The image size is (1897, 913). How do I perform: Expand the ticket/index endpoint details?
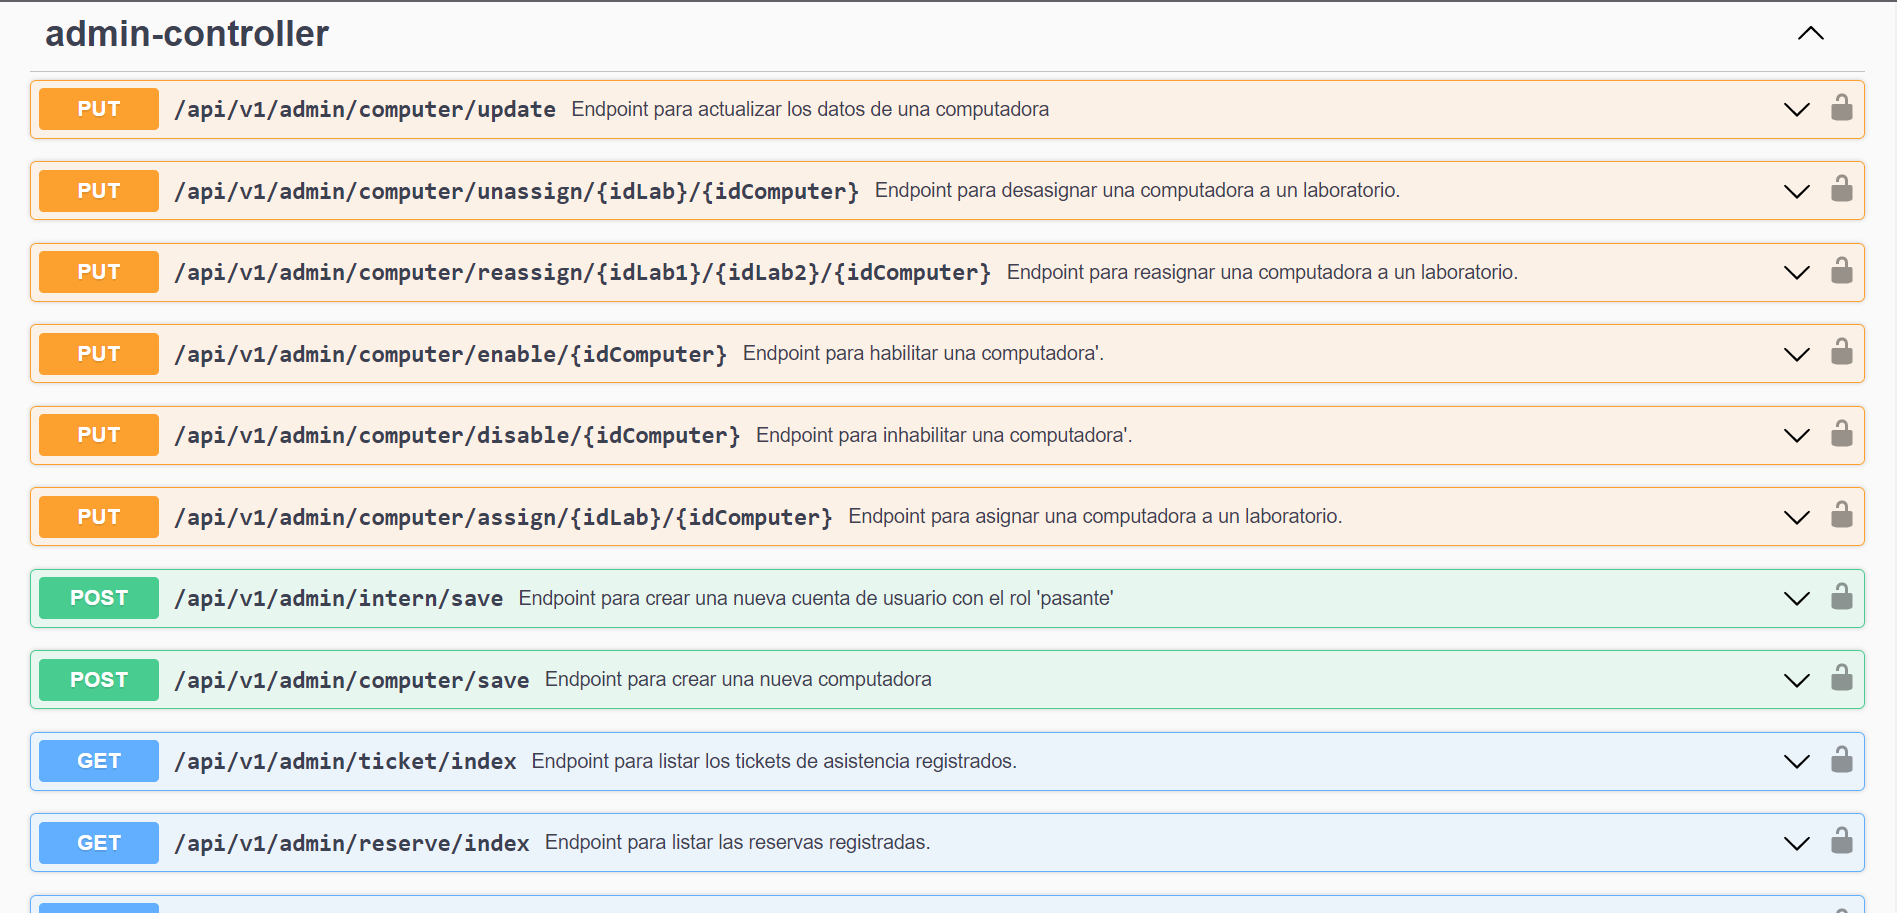(1796, 761)
